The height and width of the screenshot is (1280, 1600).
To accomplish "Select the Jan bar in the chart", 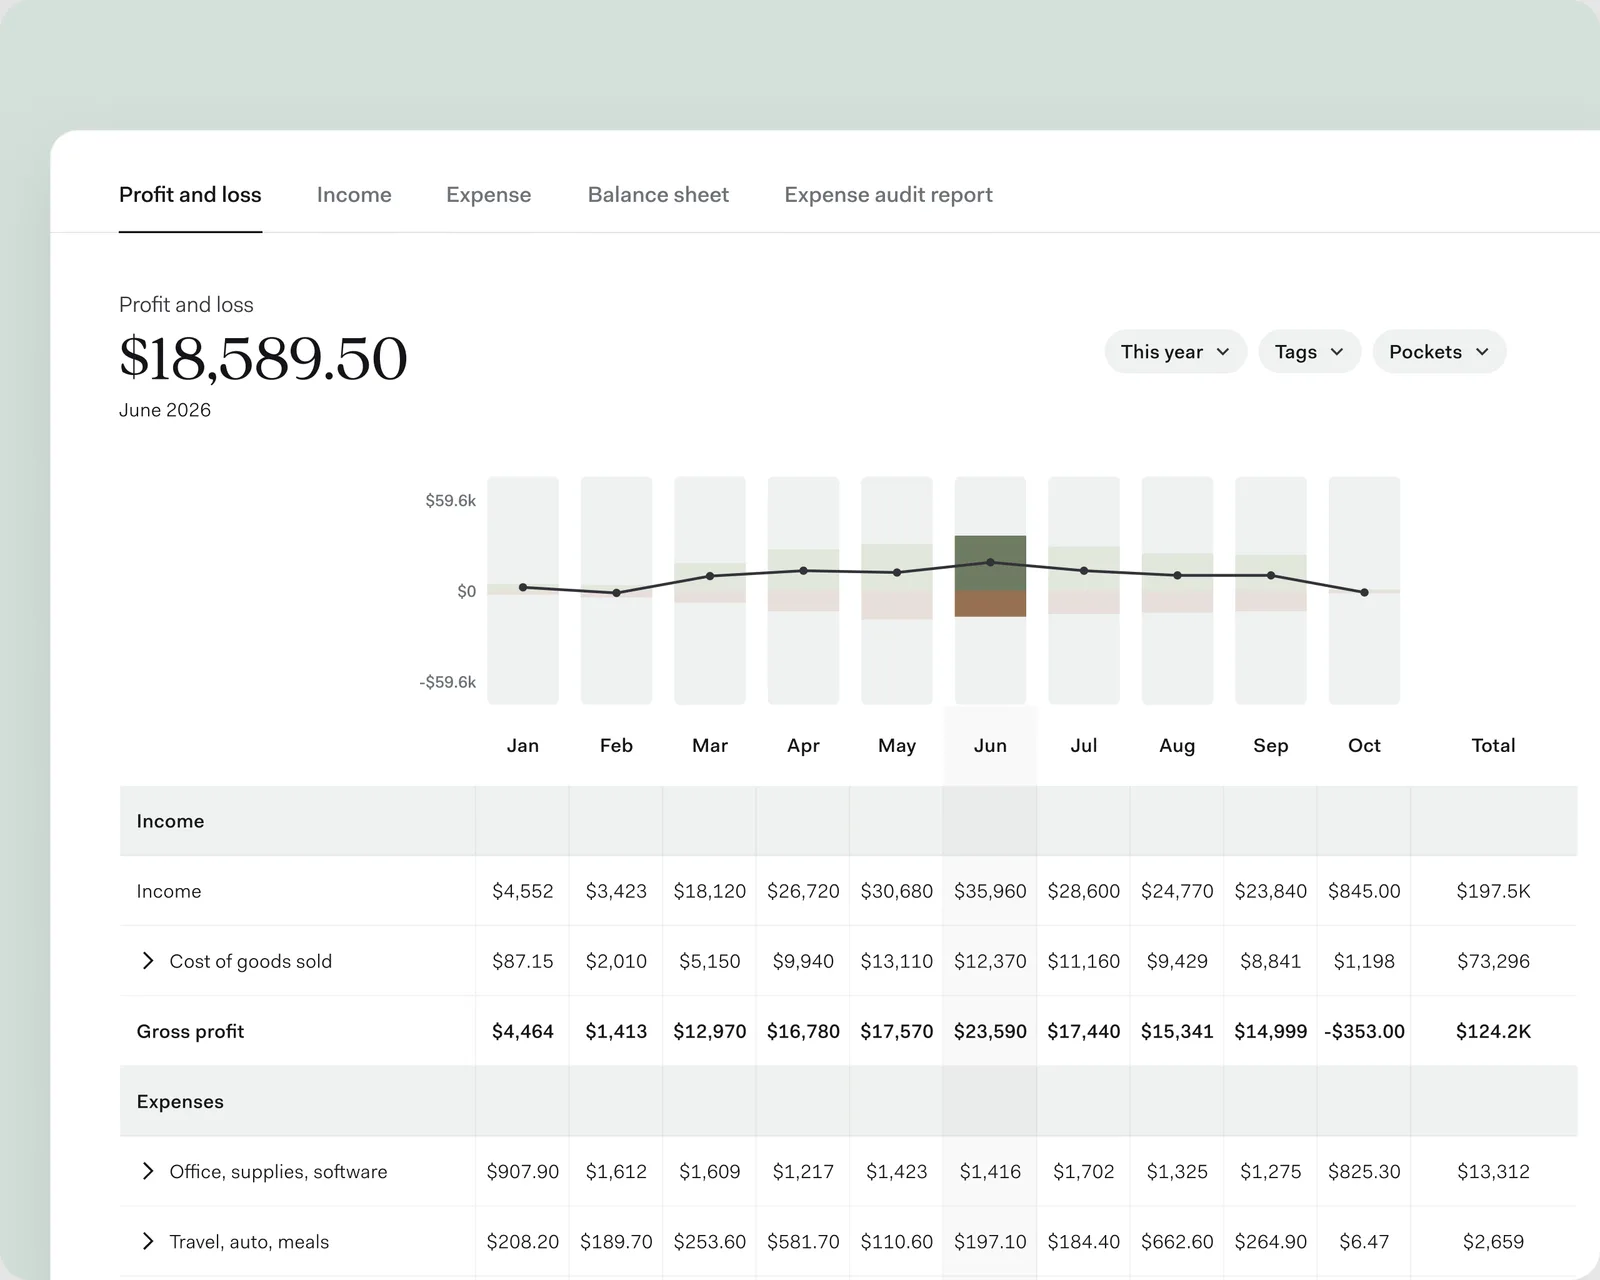I will click(x=523, y=590).
